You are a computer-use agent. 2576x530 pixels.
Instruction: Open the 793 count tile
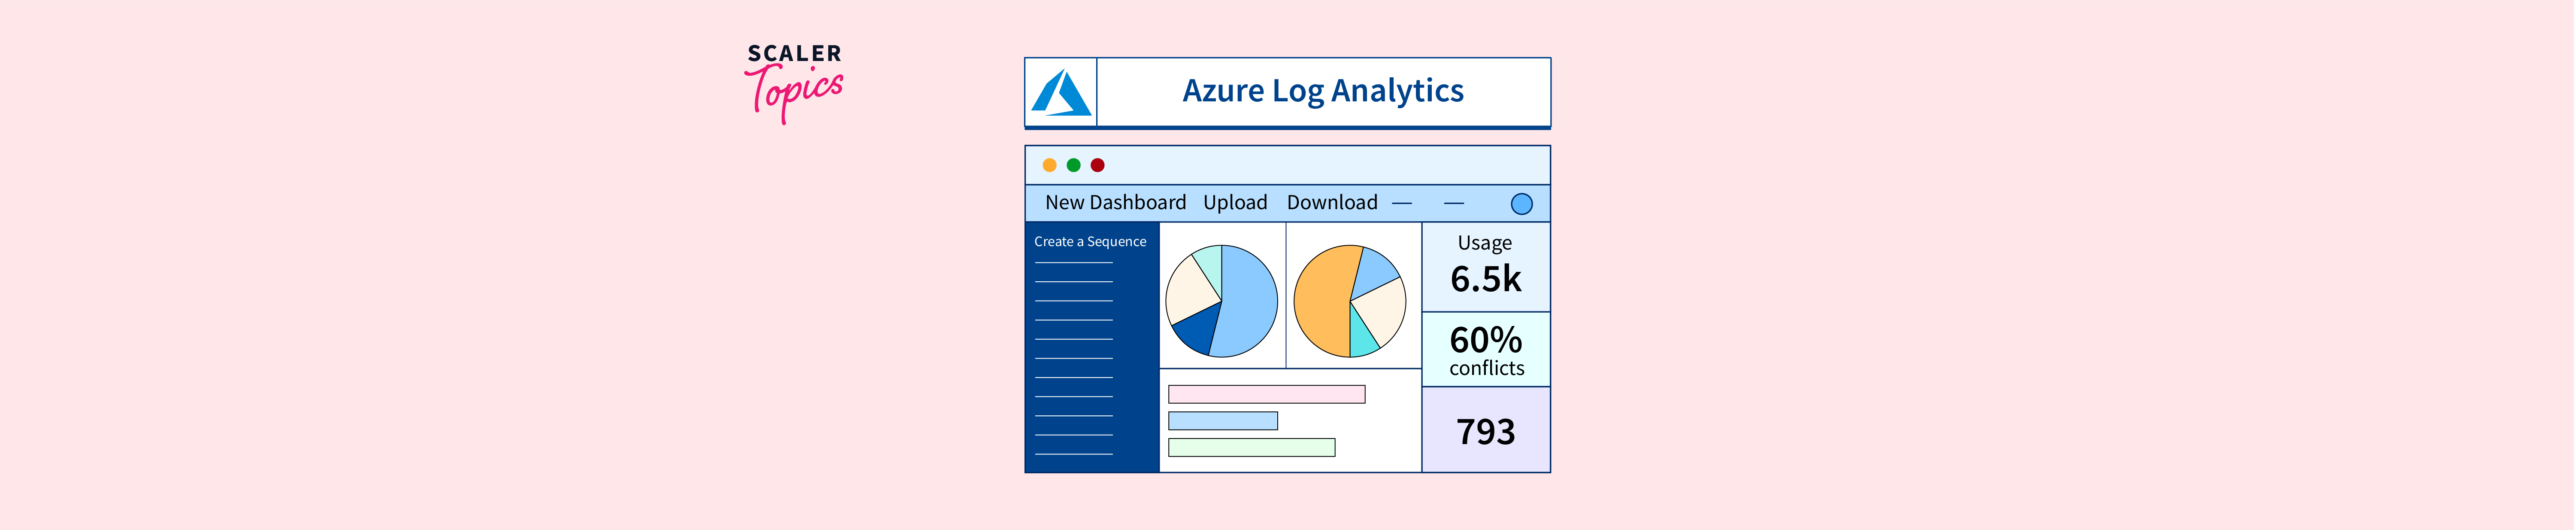tap(1485, 431)
